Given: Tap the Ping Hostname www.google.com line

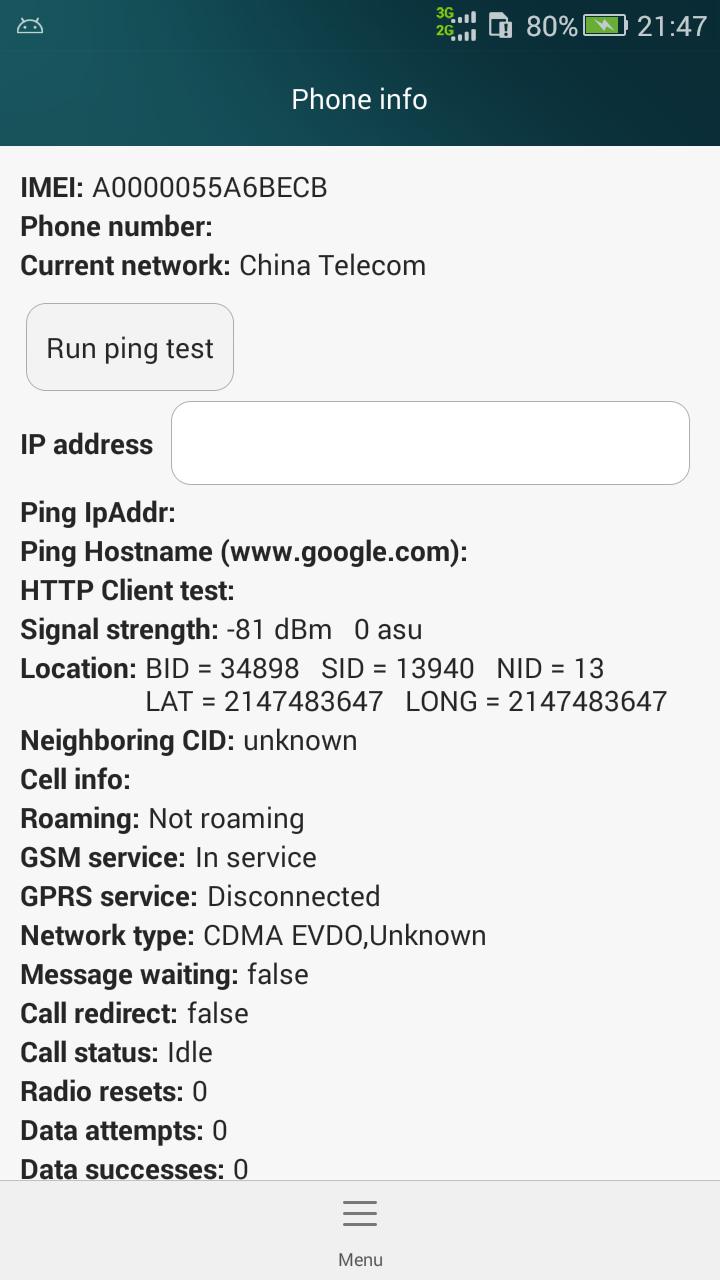Looking at the screenshot, I should point(244,551).
